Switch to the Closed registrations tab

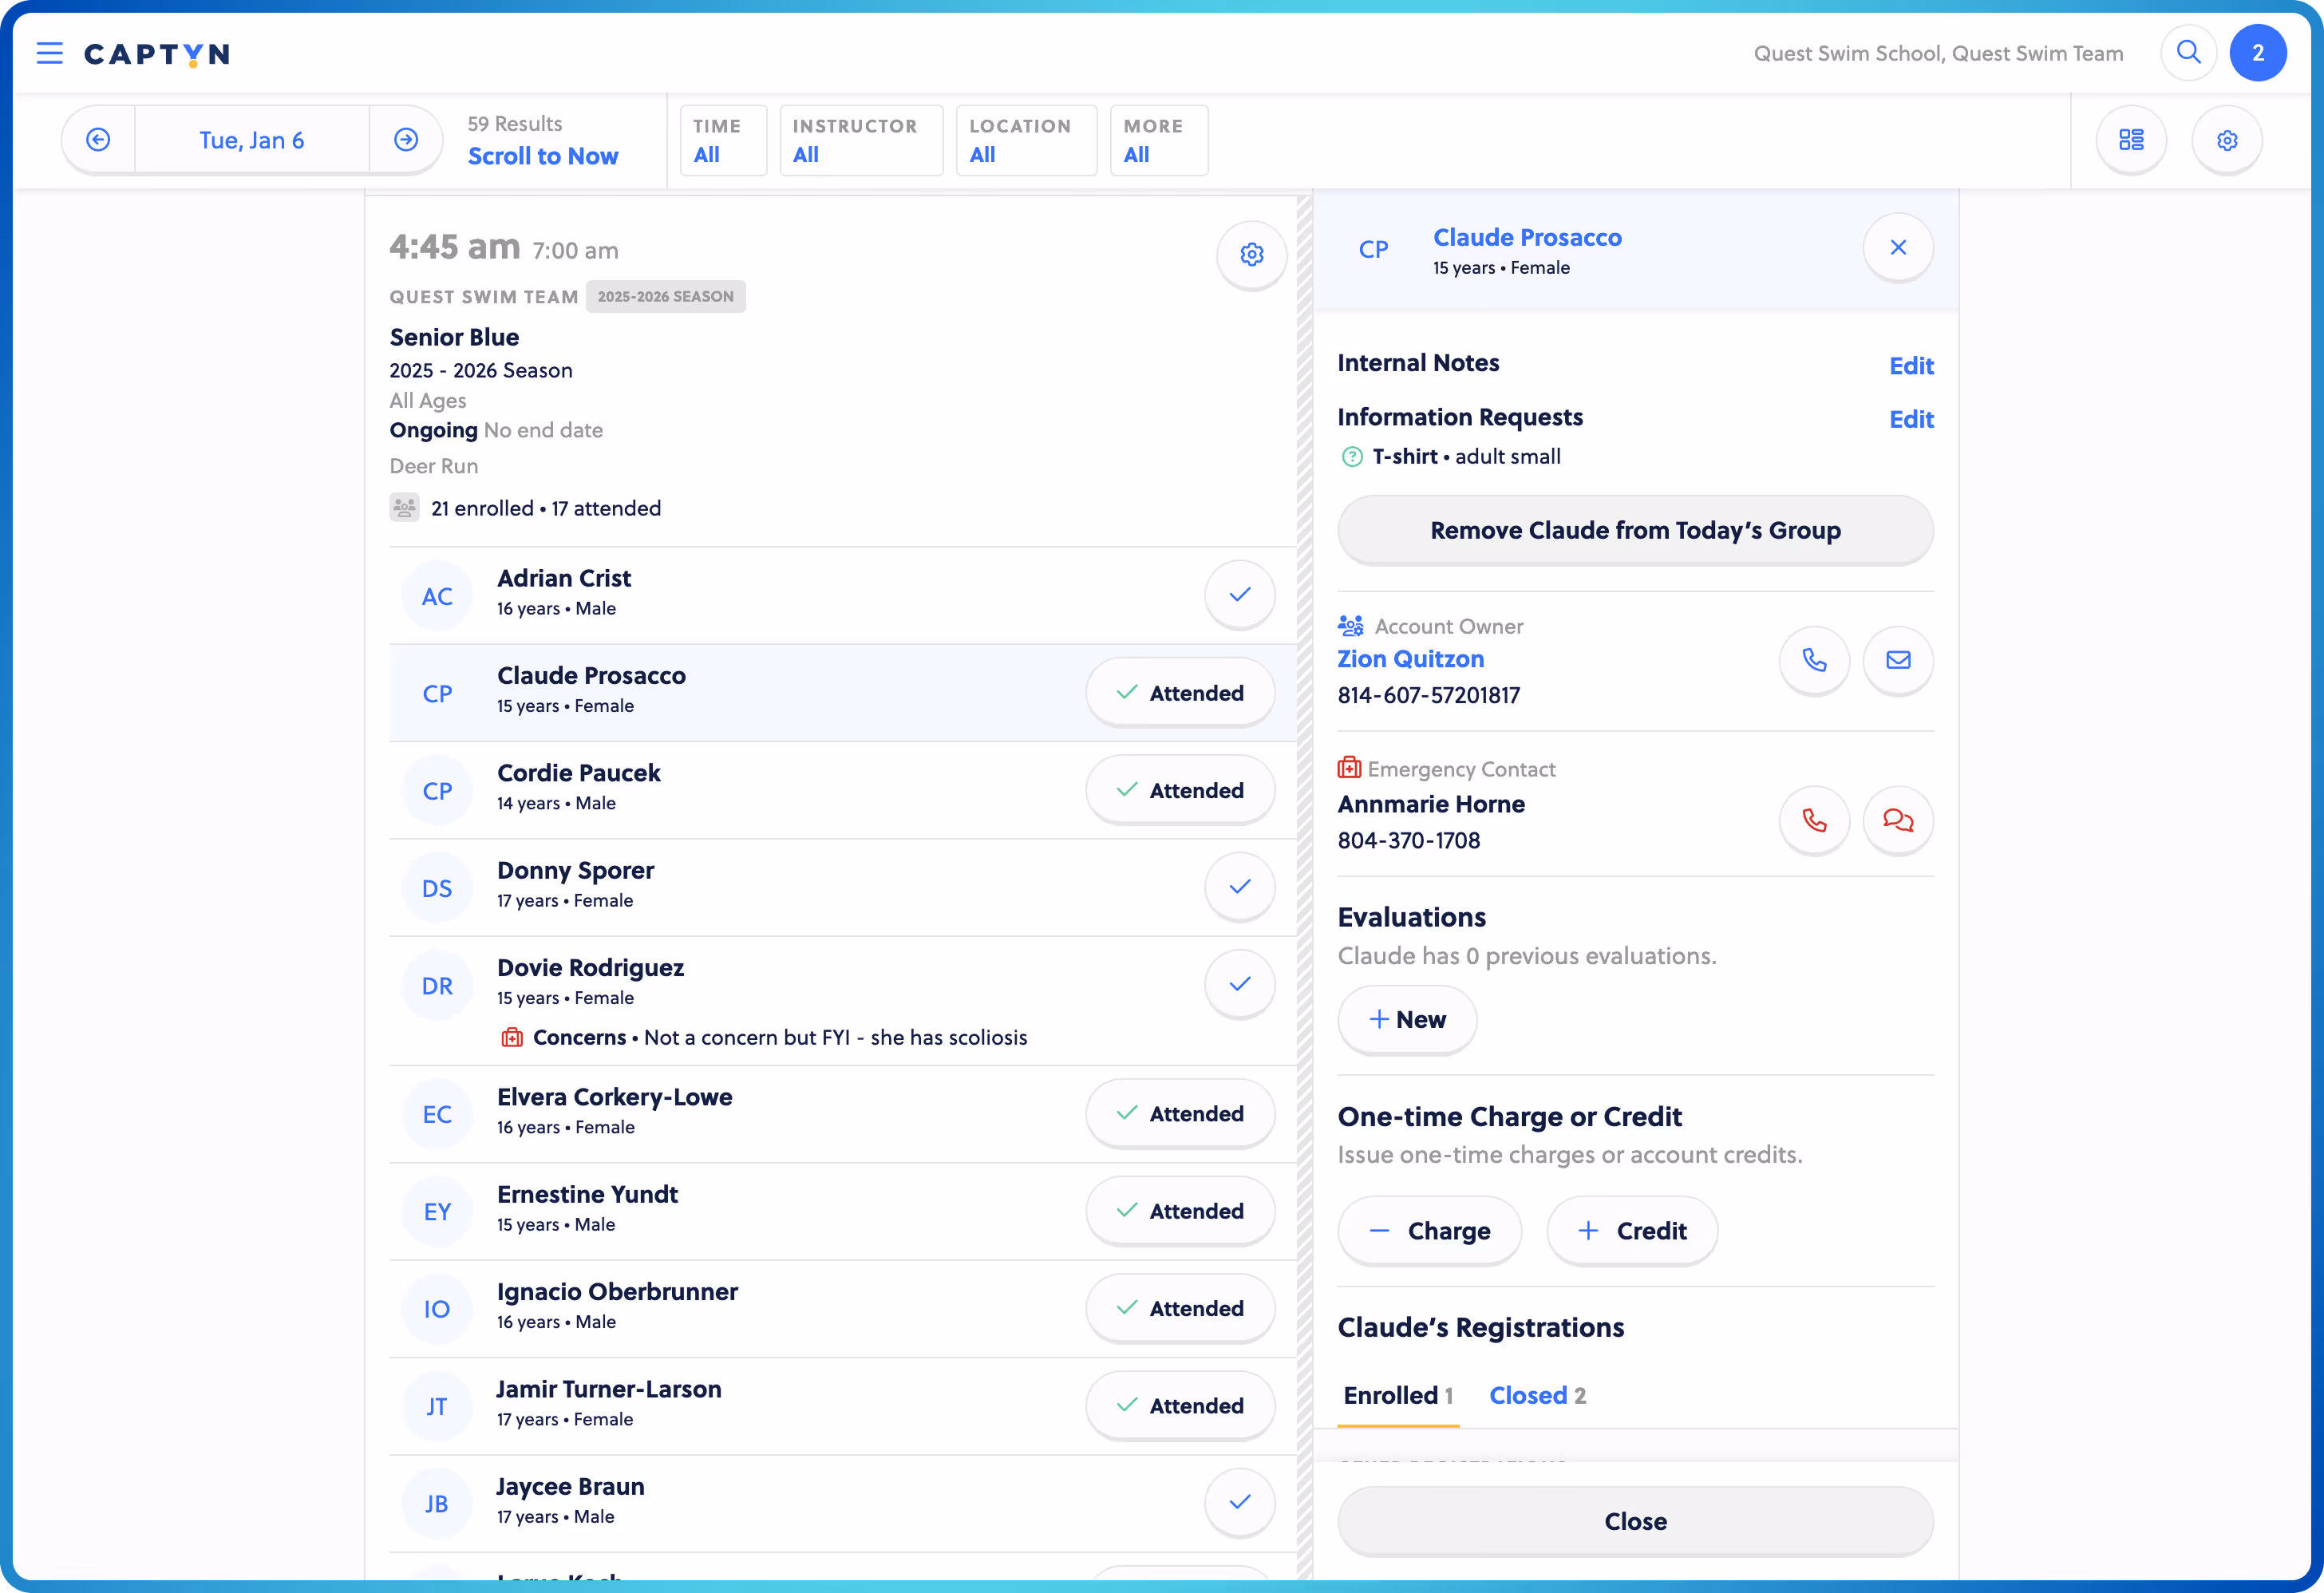pos(1537,1395)
